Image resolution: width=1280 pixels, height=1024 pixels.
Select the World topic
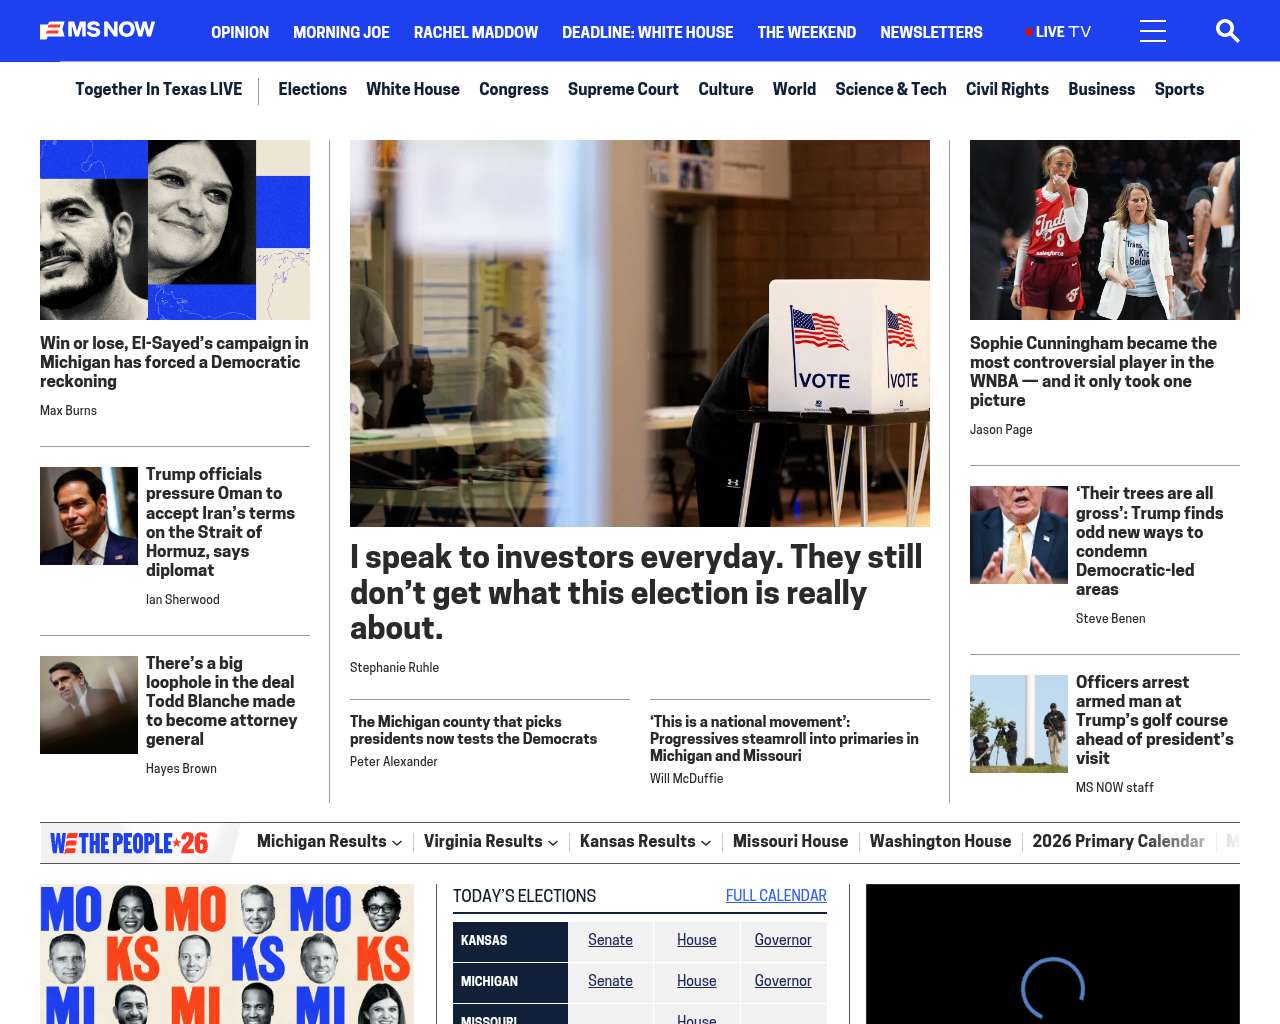click(794, 89)
